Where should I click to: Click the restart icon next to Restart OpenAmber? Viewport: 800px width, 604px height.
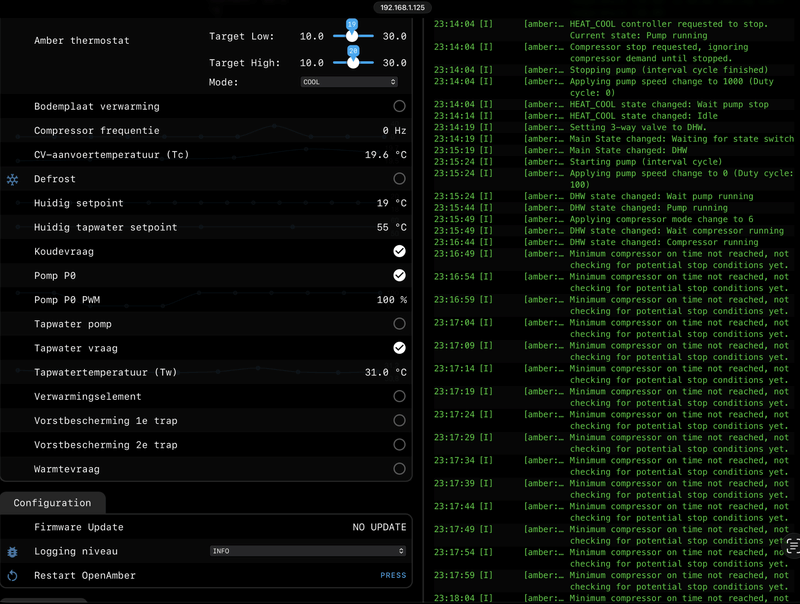(x=13, y=576)
